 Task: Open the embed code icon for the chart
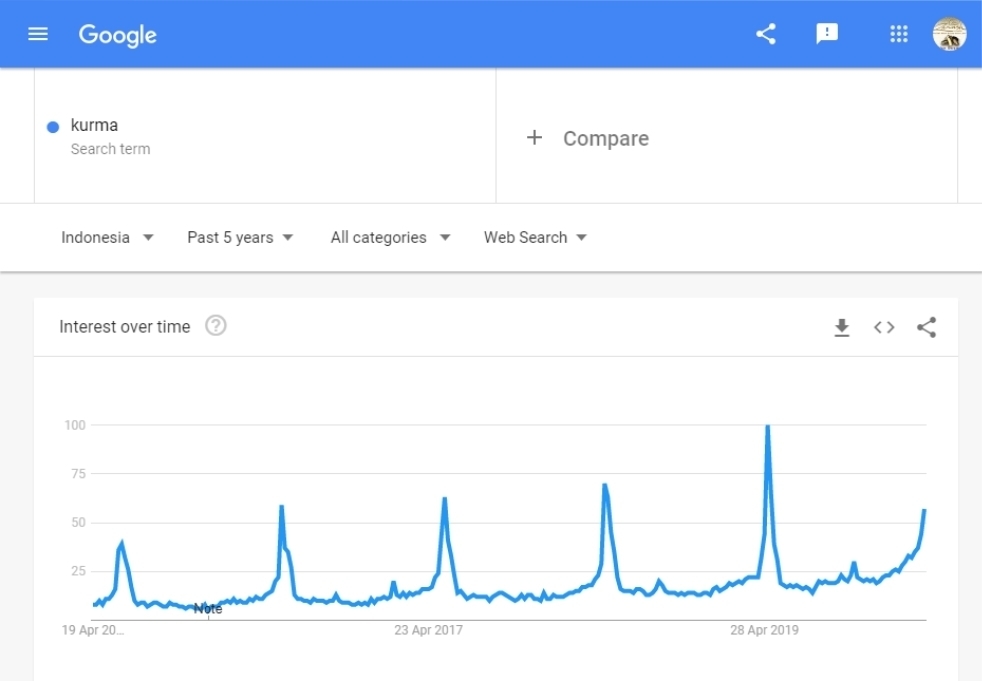pyautogui.click(x=884, y=327)
